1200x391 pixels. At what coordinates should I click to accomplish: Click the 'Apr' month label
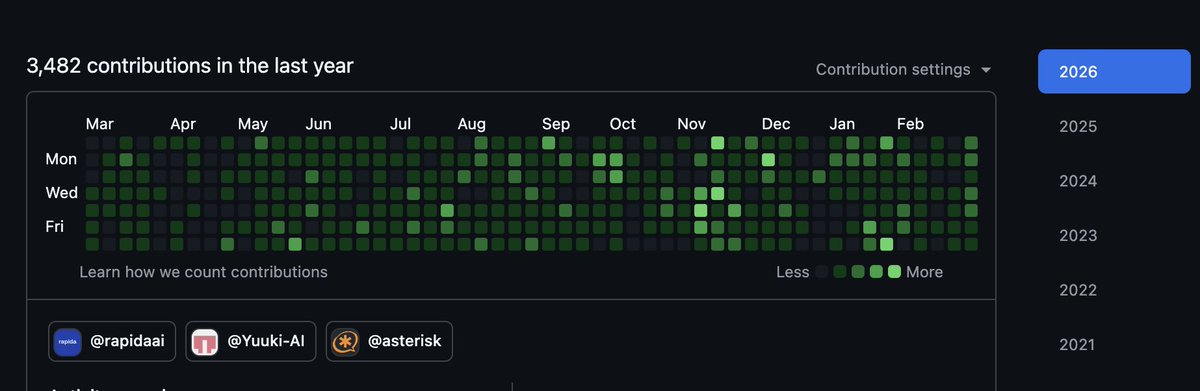tap(183, 124)
